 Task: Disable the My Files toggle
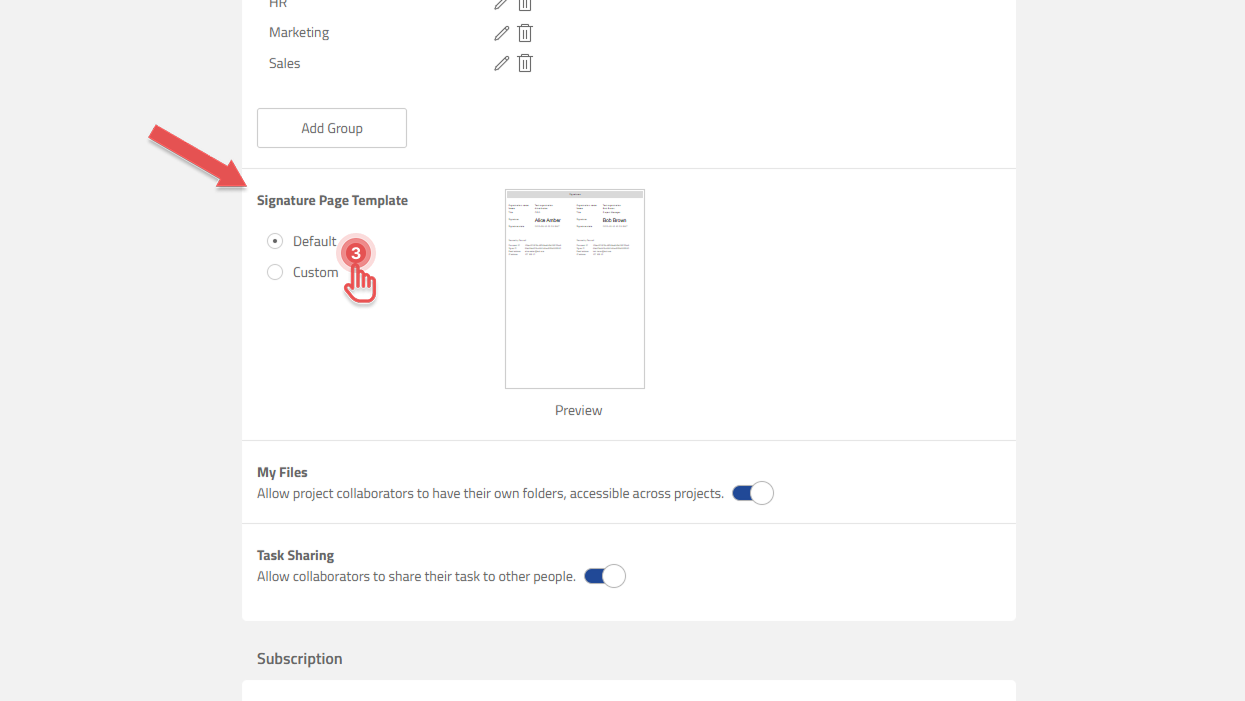pyautogui.click(x=753, y=493)
